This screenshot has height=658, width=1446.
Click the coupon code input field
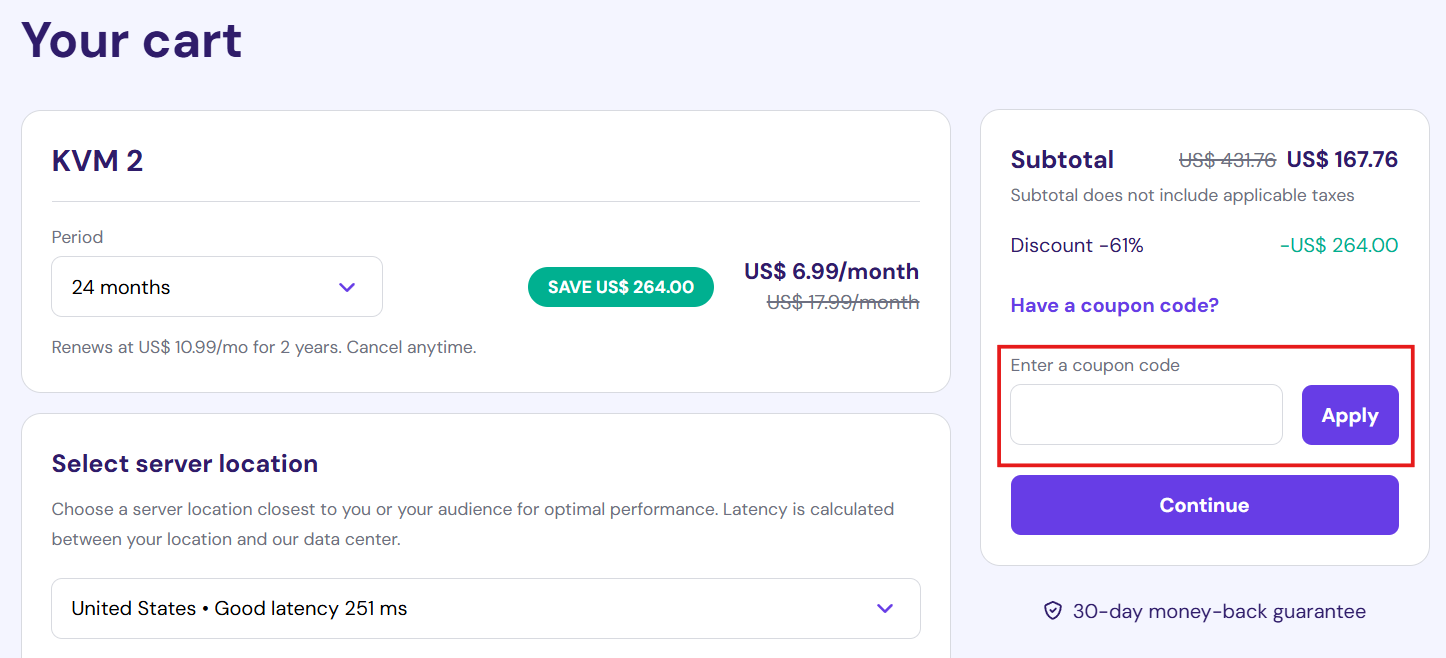coord(1146,415)
